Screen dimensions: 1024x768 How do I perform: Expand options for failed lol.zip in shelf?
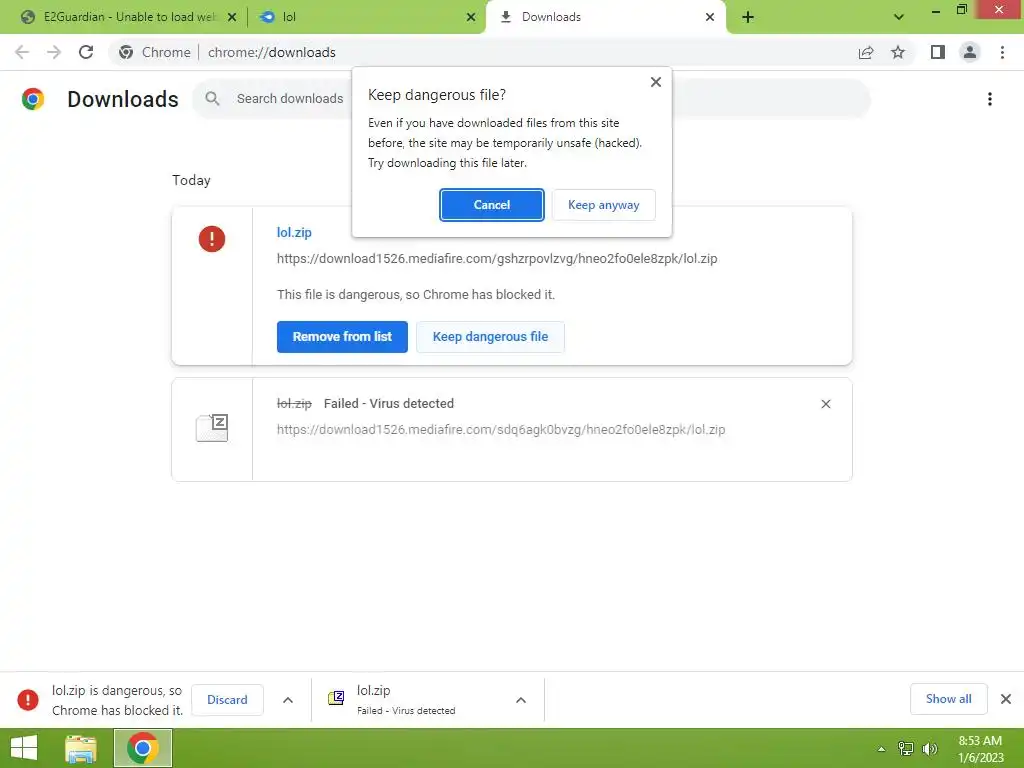520,700
